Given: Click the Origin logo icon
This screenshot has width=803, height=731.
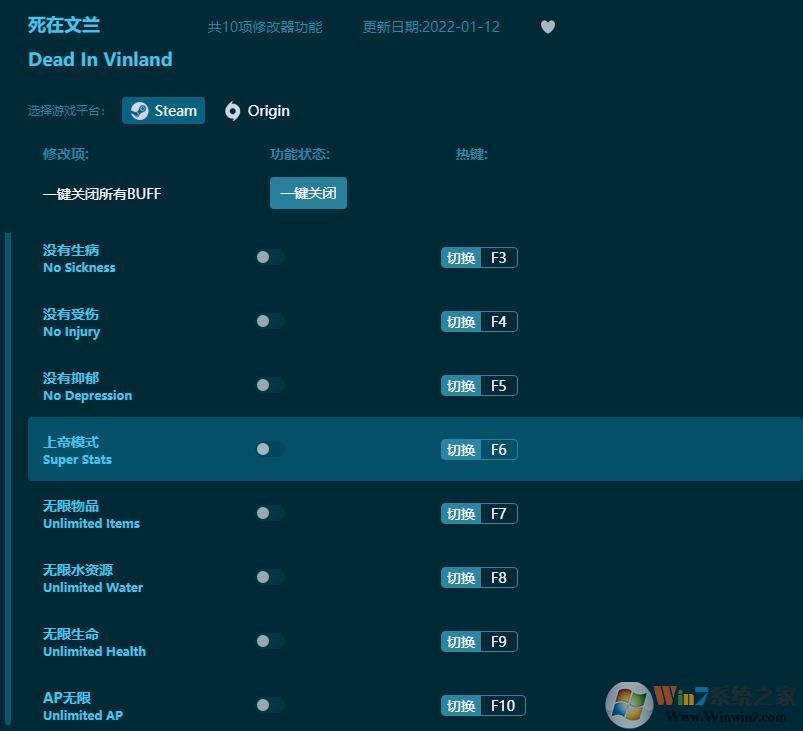Looking at the screenshot, I should [x=233, y=111].
